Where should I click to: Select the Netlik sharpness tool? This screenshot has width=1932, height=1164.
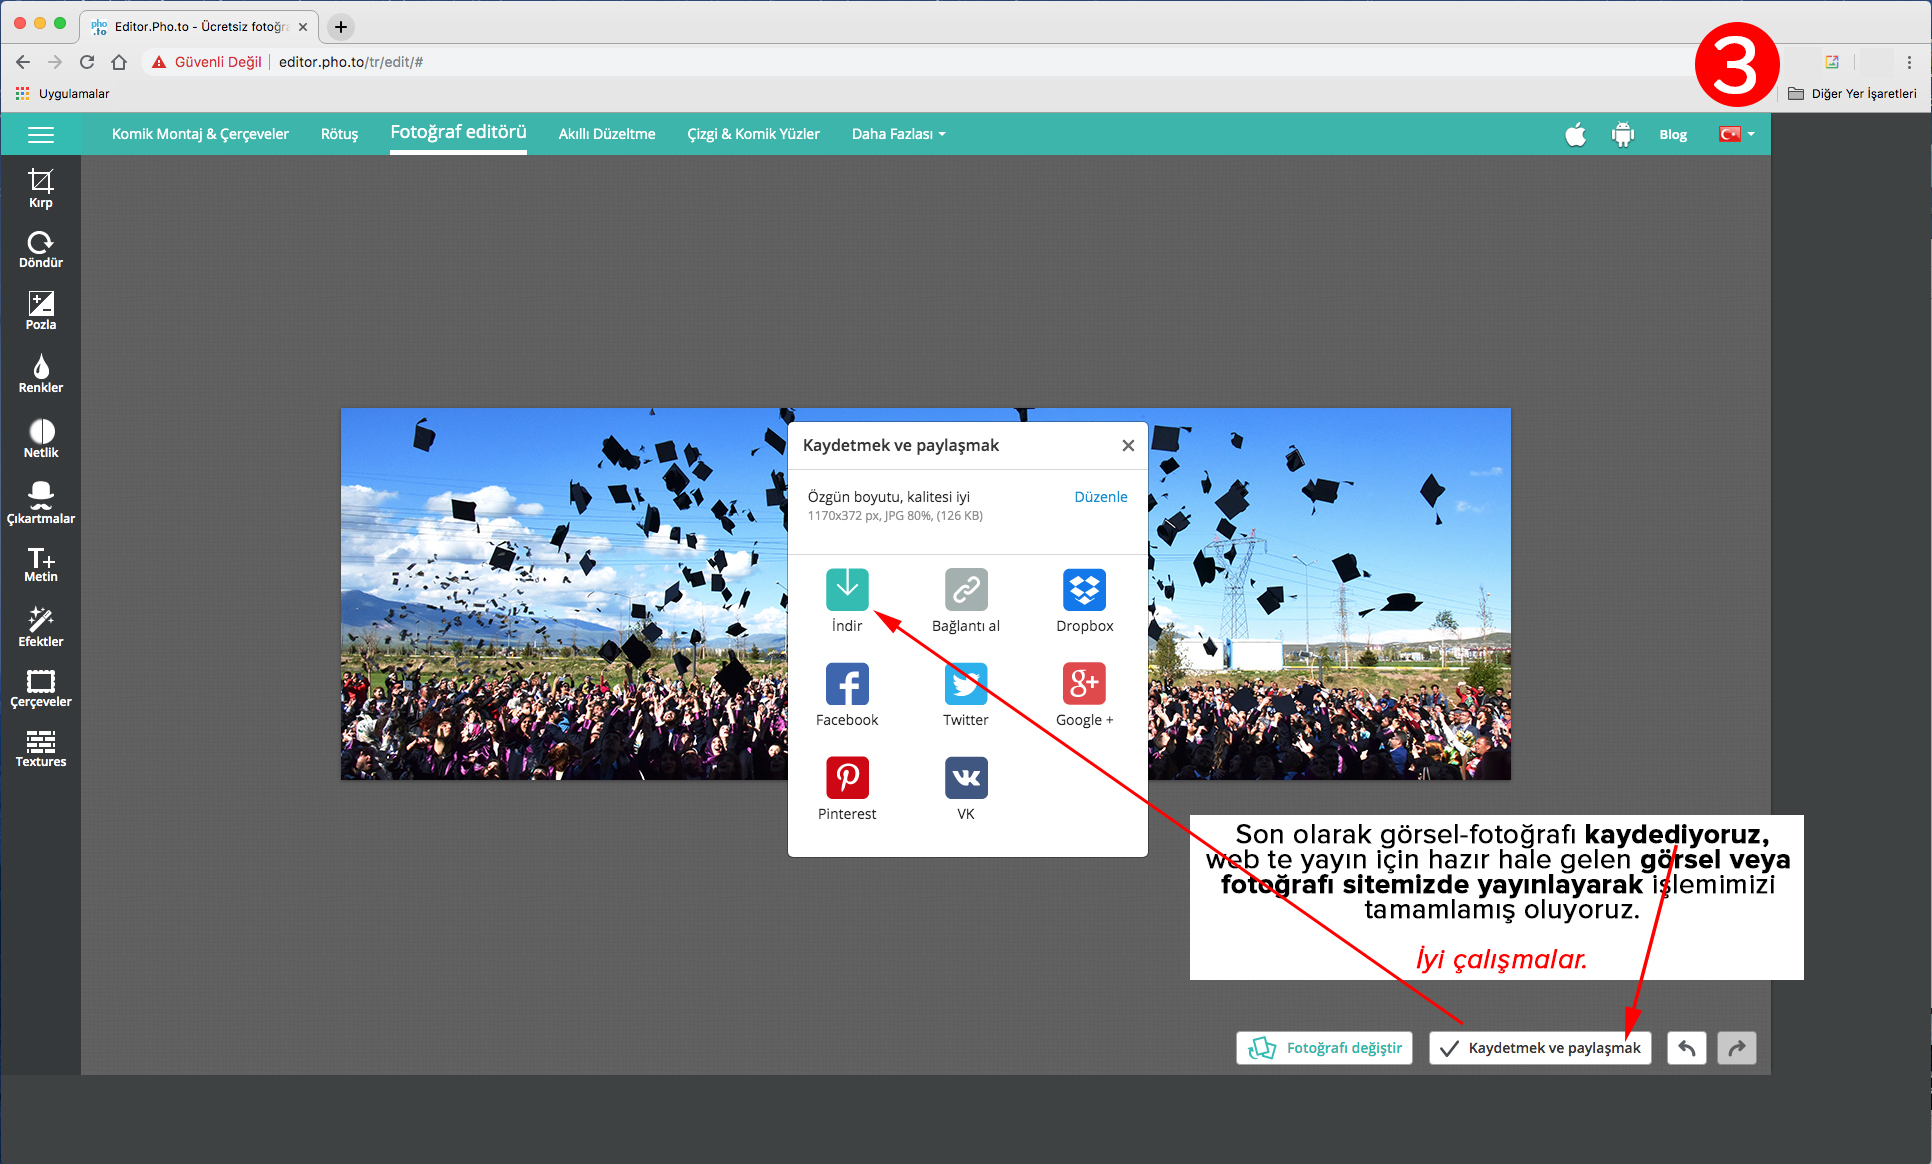(x=40, y=438)
